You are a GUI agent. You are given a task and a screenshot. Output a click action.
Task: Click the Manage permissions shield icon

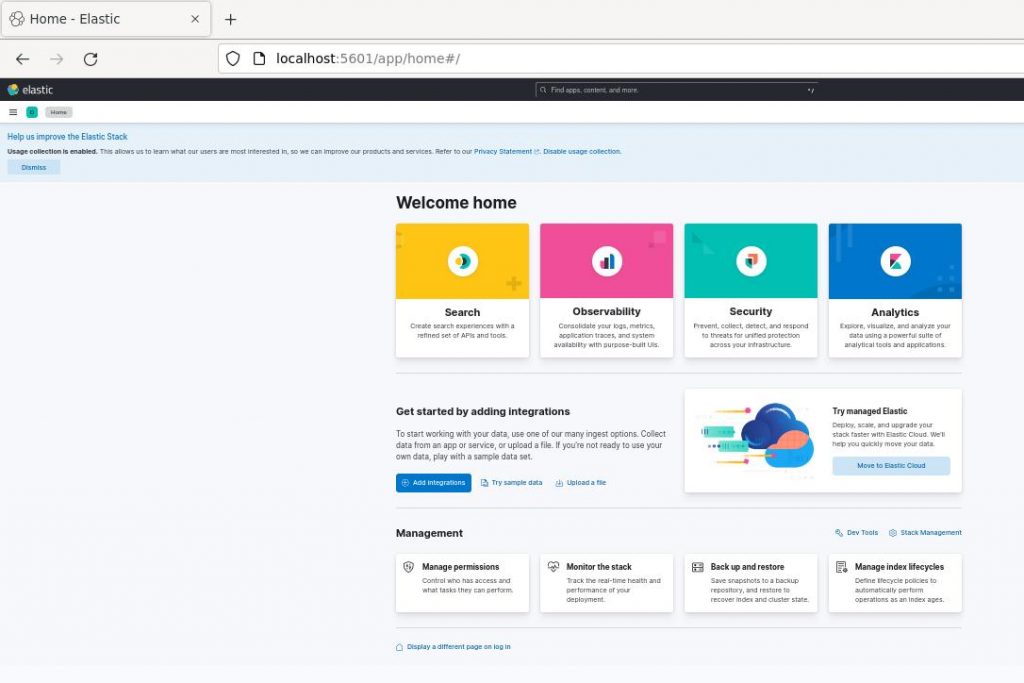(409, 567)
